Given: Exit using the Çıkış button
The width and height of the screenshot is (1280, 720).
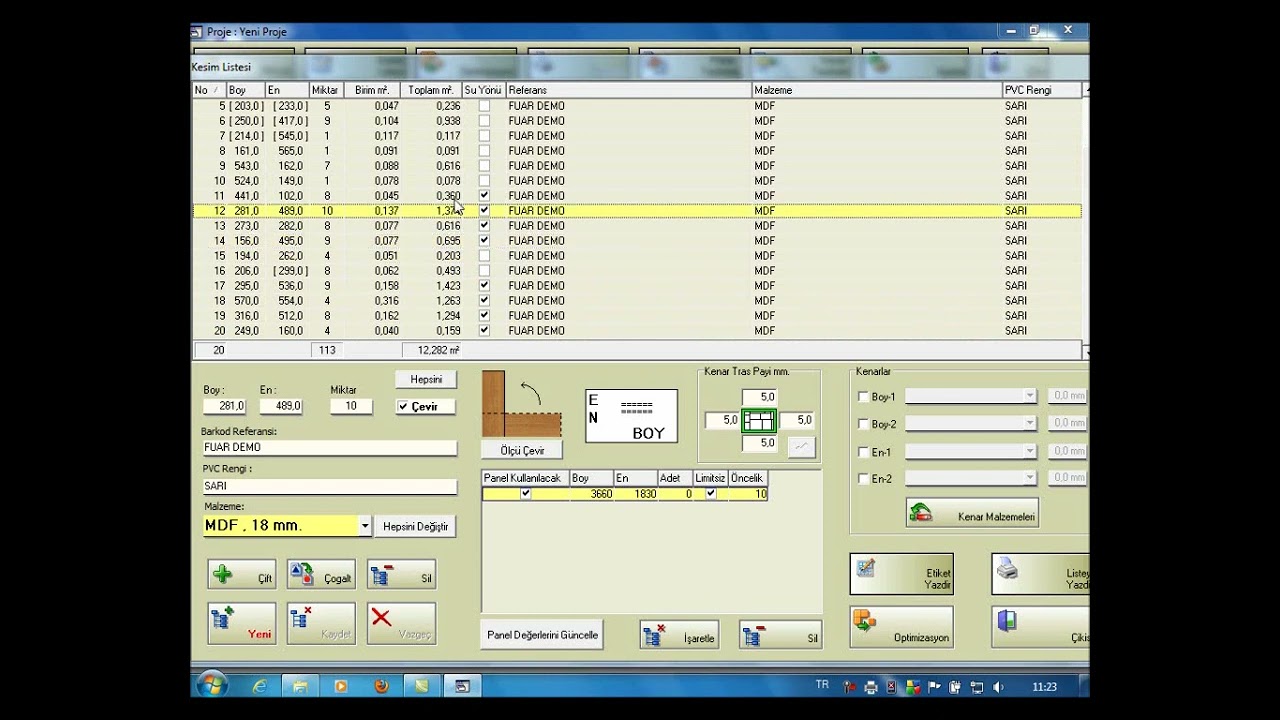Looking at the screenshot, I should click(1040, 627).
